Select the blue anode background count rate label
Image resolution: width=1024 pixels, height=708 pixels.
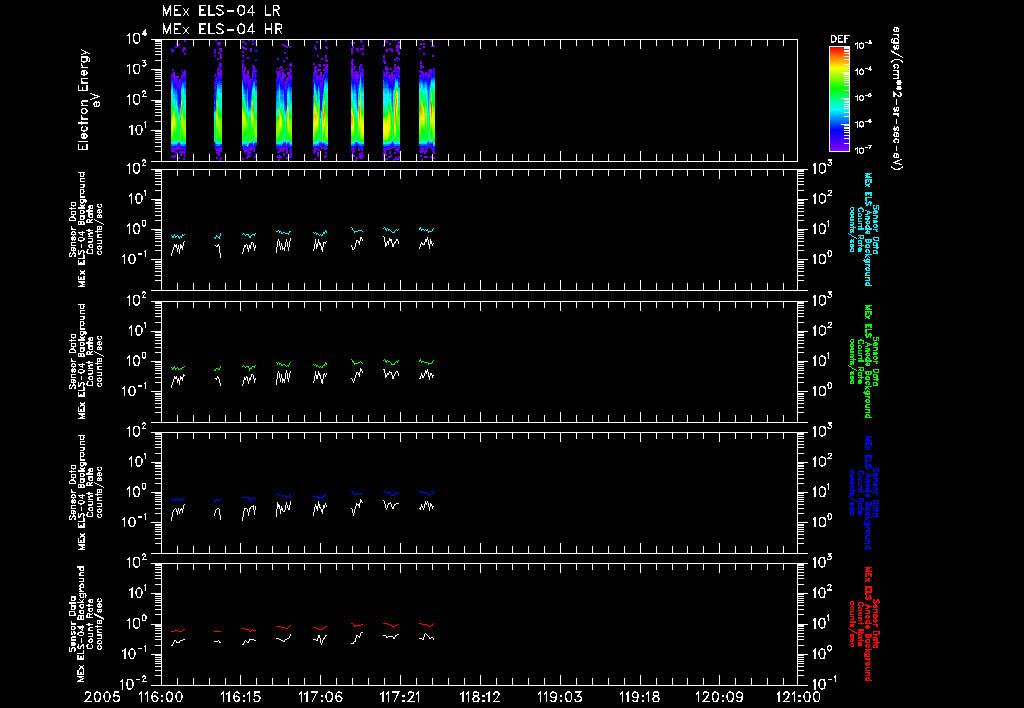click(863, 492)
